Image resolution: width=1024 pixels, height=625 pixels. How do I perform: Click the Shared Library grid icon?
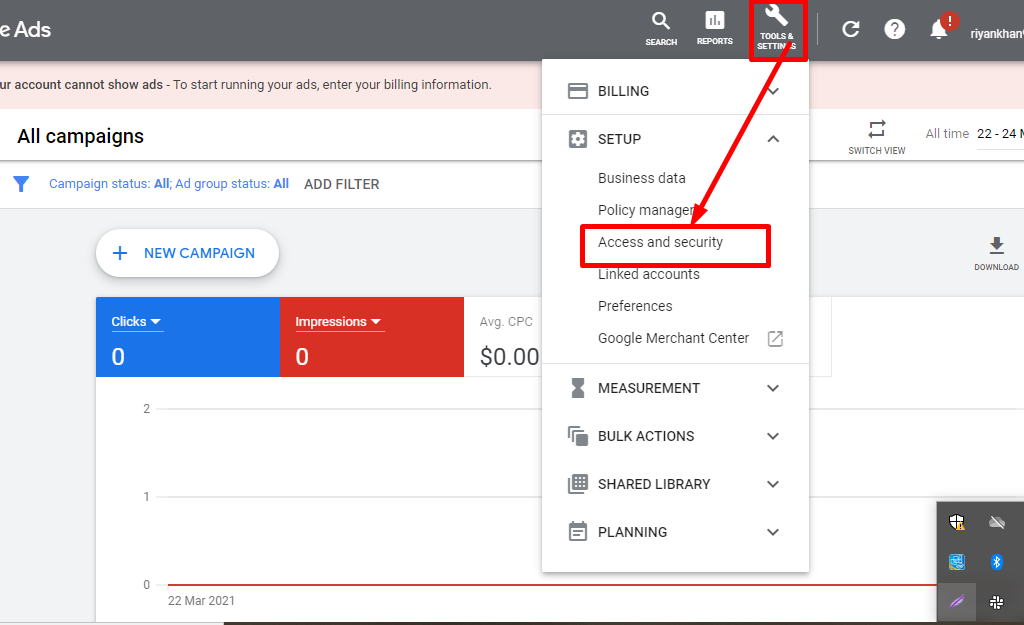[x=578, y=484]
